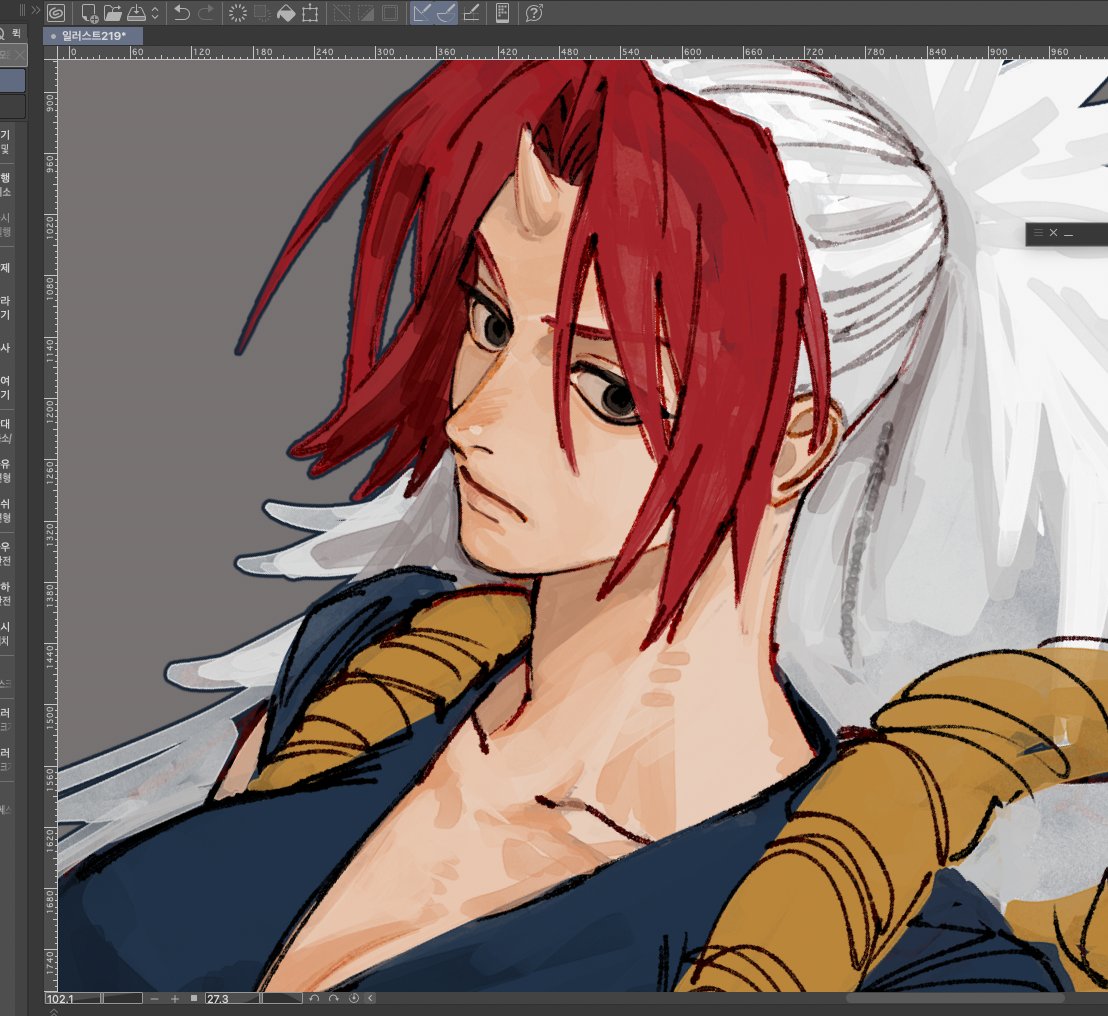The image size is (1108, 1016).
Task: Open the smartphone companion mode icon
Action: point(502,13)
